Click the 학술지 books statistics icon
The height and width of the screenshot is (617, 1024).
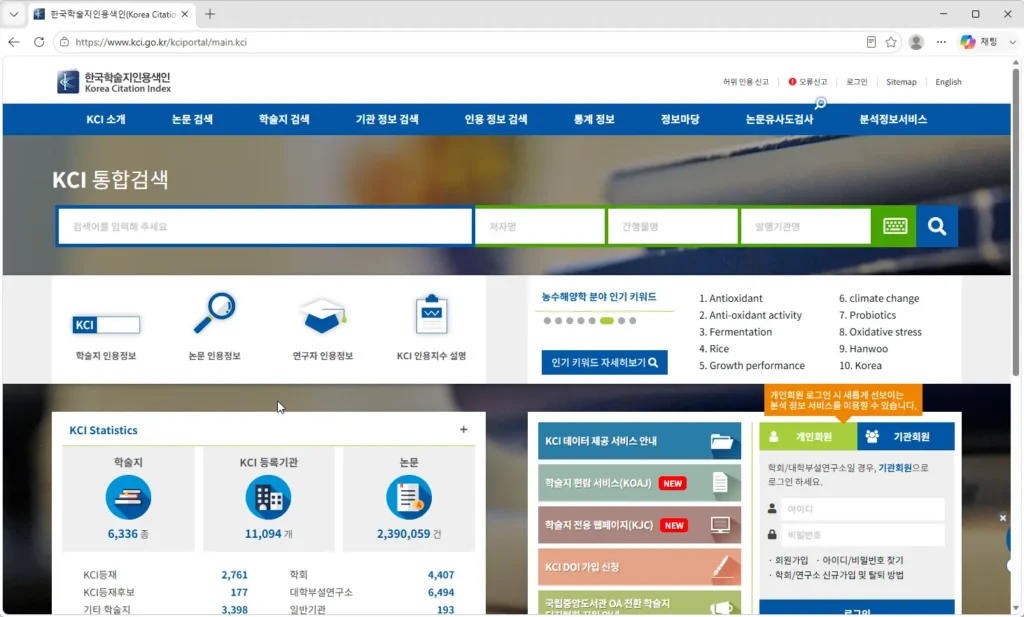click(x=128, y=497)
